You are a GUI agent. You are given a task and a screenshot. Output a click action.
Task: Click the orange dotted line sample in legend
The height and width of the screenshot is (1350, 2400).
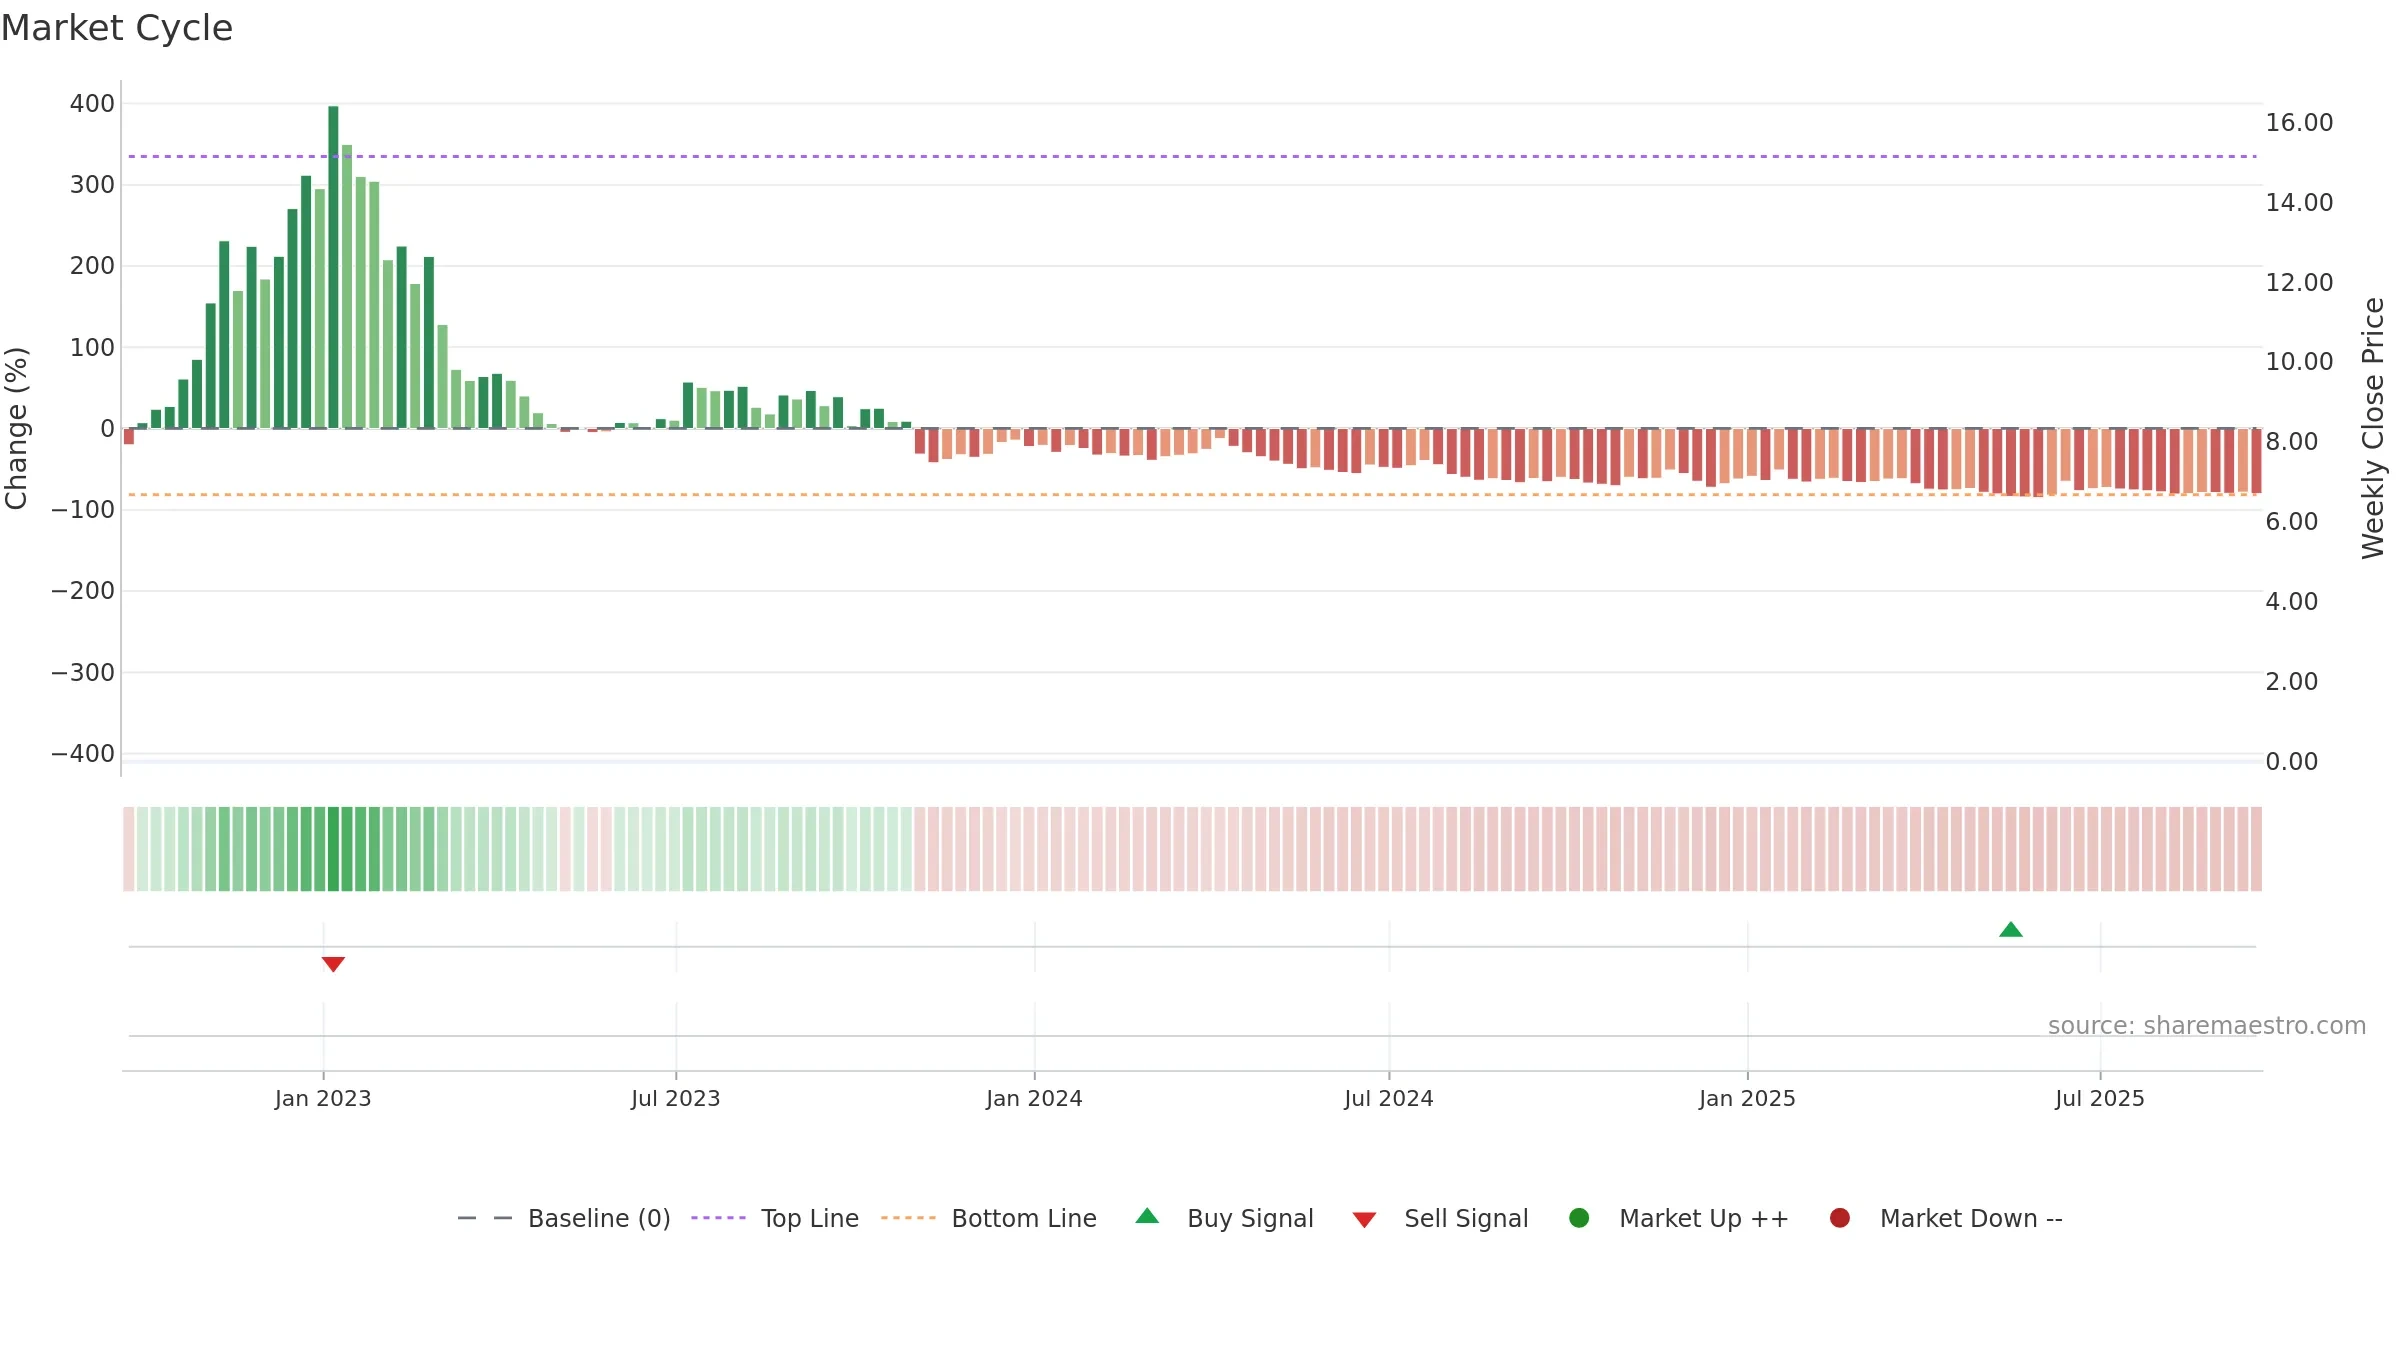(x=908, y=1218)
